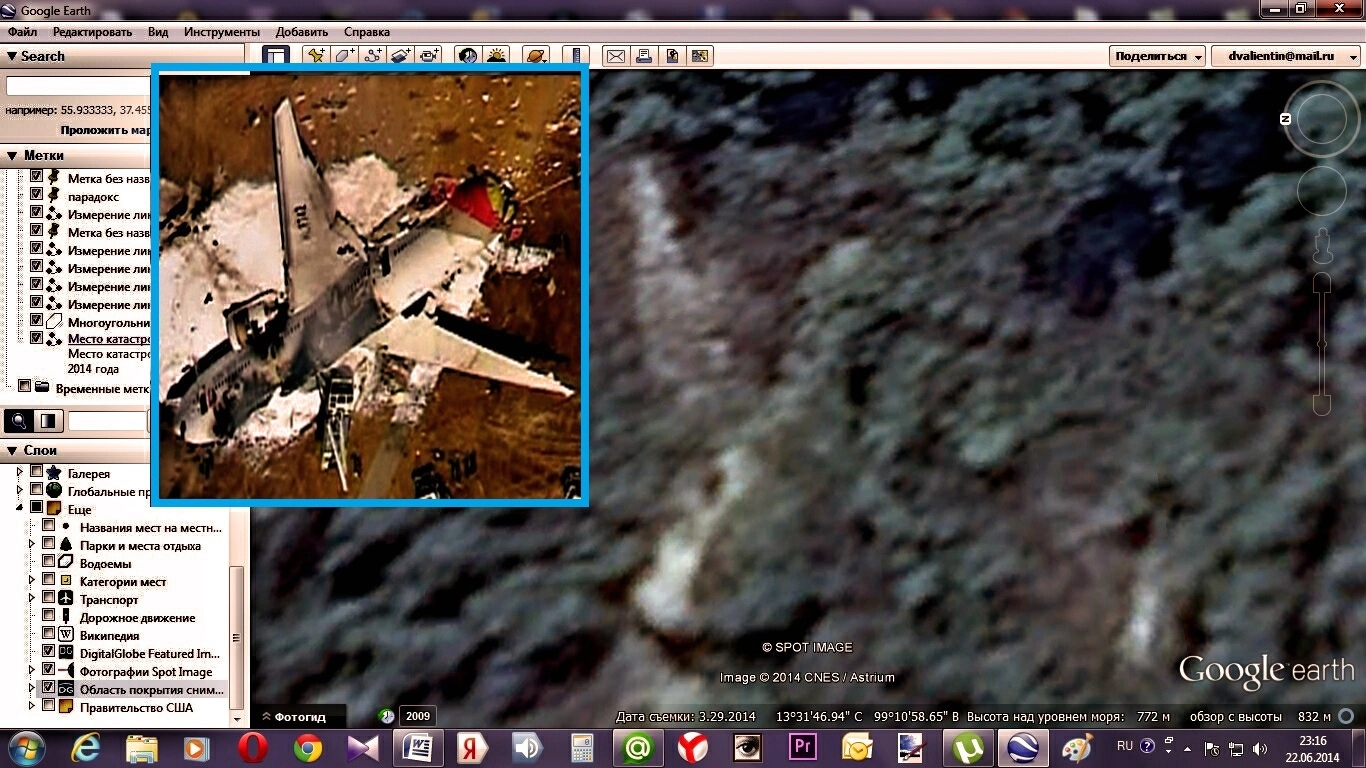Open the Инструменты menu

coord(221,32)
